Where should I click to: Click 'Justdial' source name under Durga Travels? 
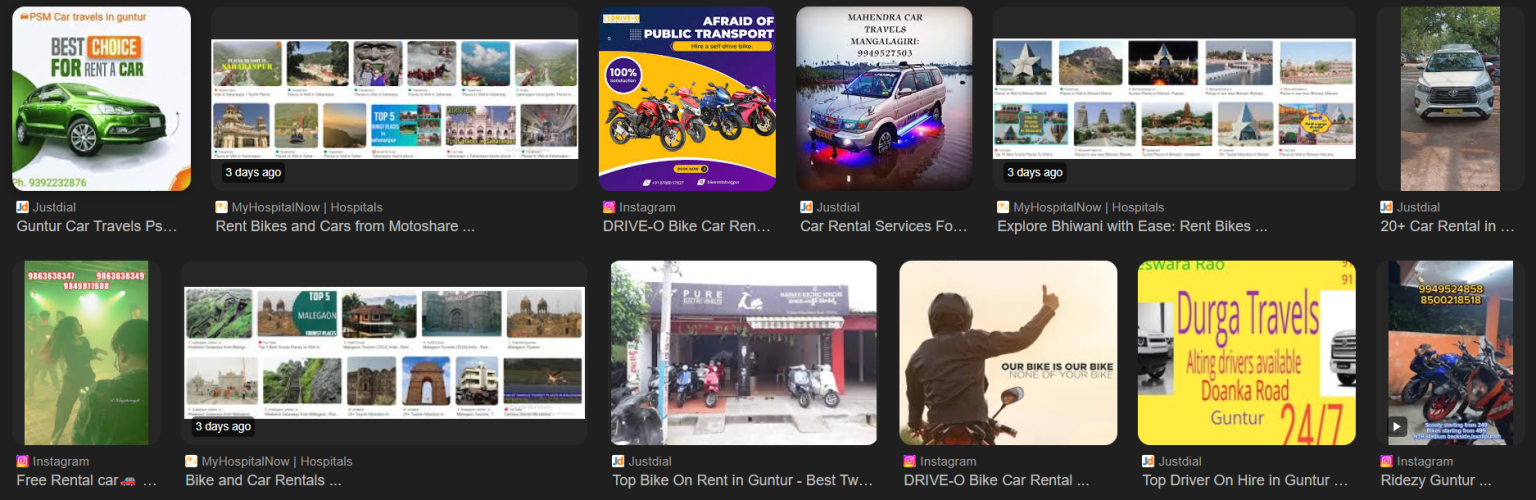pos(1181,461)
